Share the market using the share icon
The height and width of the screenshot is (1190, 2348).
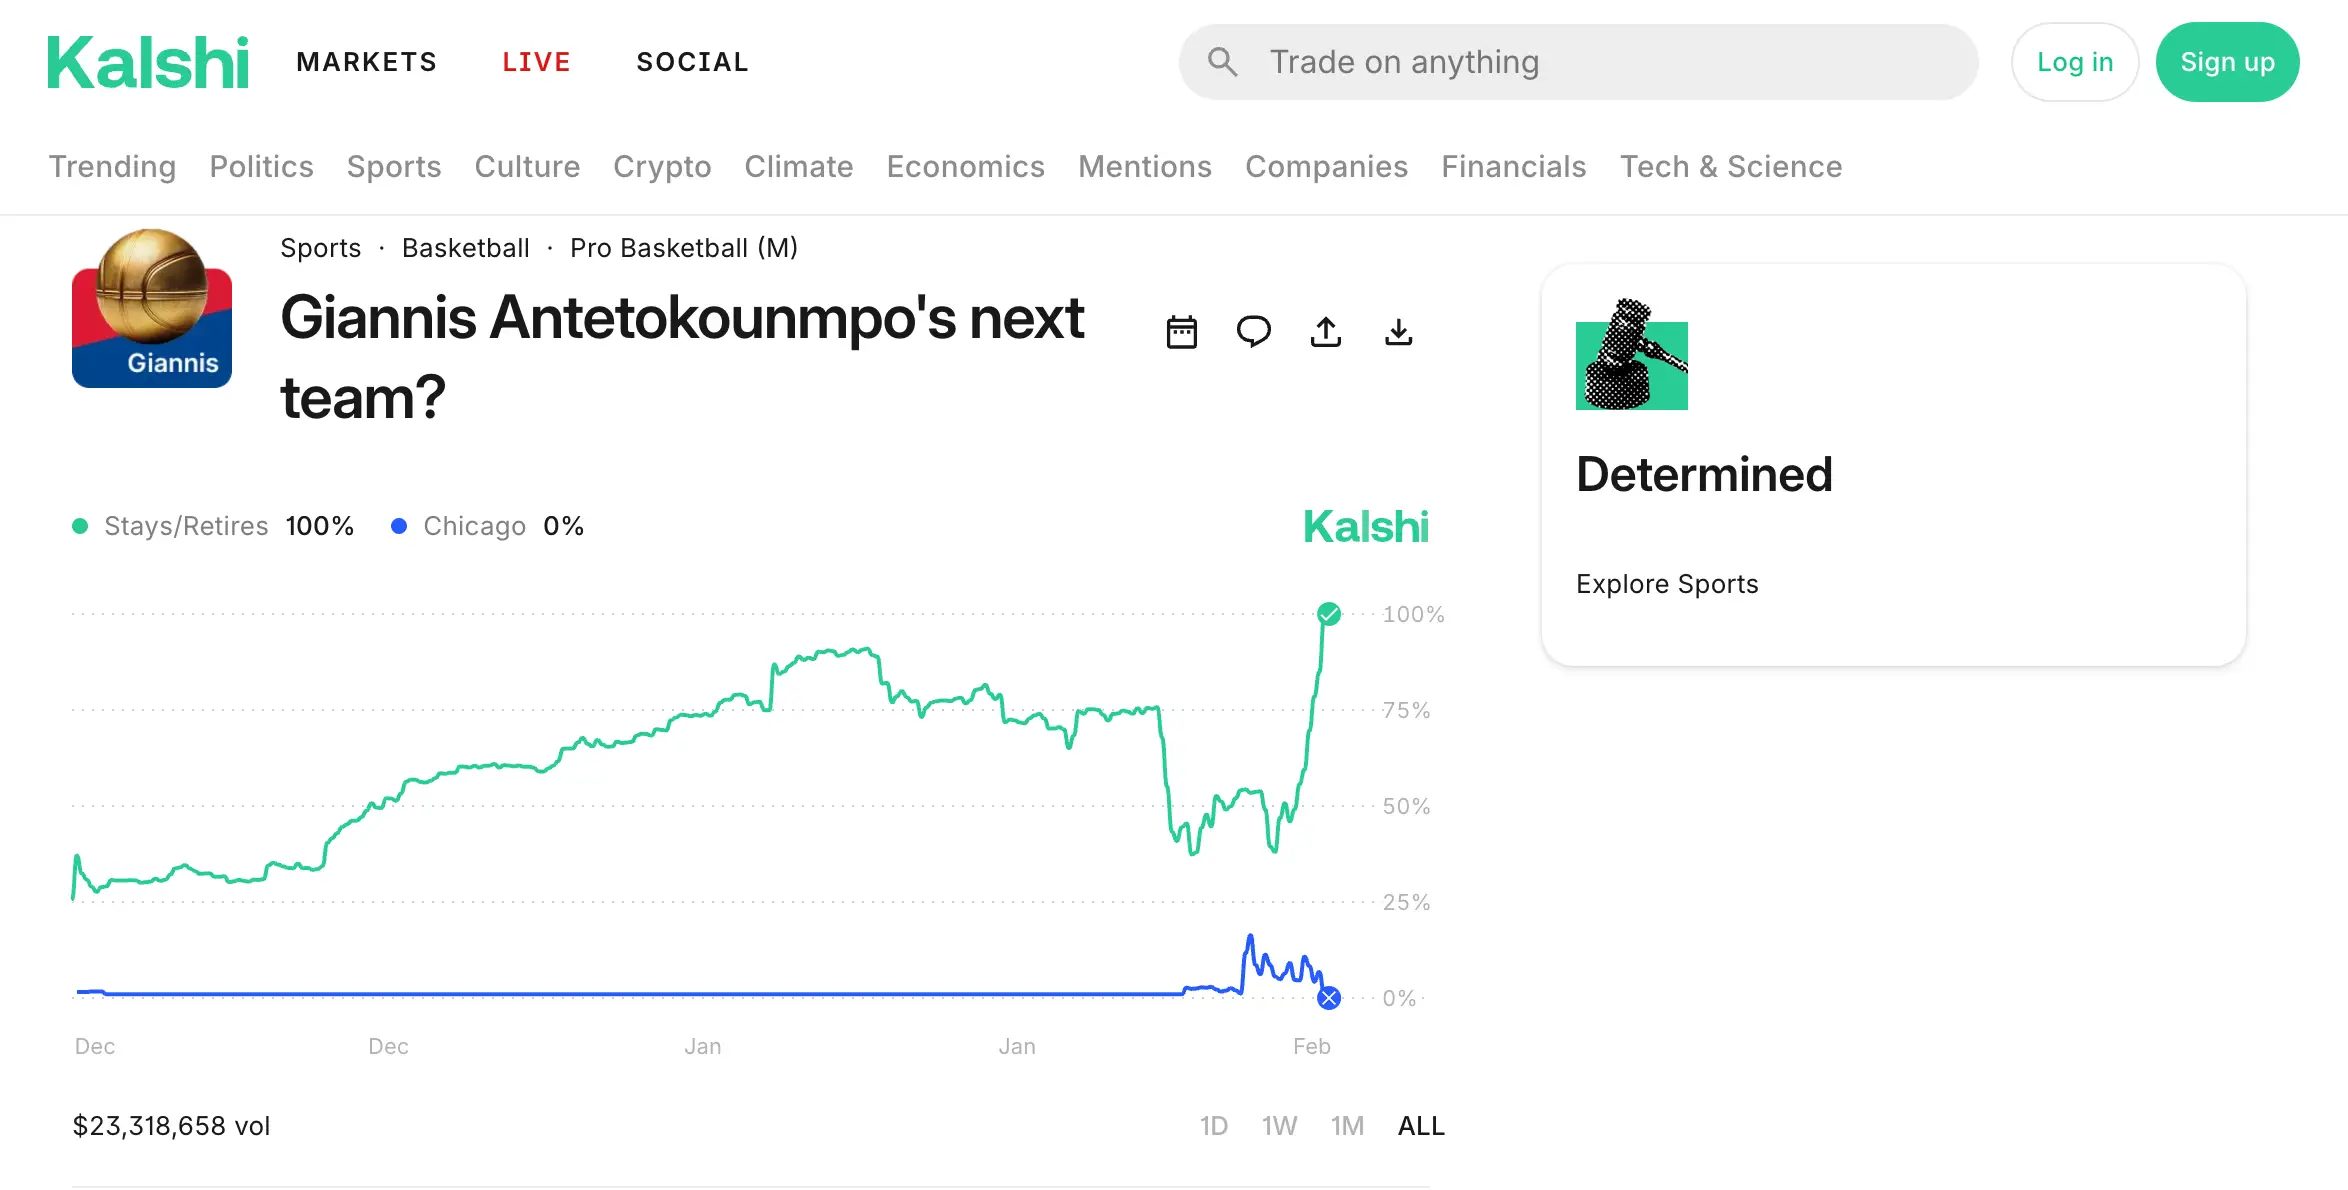tap(1326, 331)
